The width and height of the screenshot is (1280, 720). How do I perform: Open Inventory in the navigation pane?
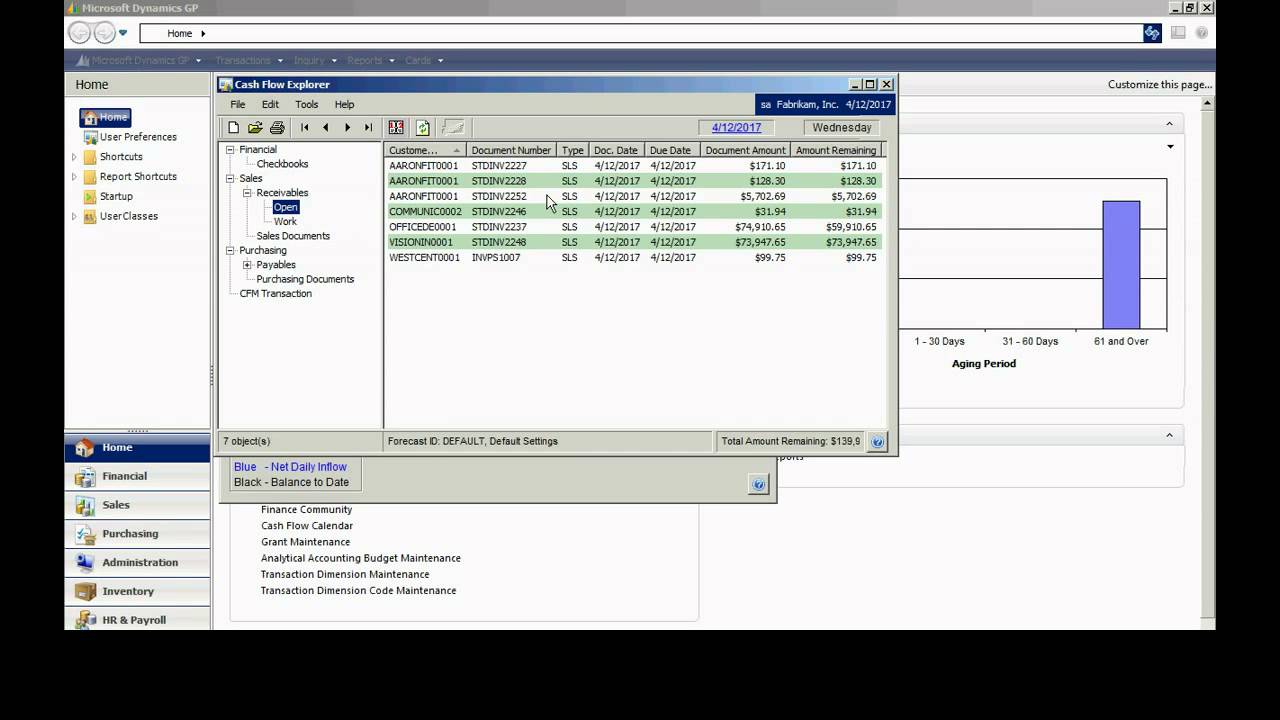click(x=138, y=591)
